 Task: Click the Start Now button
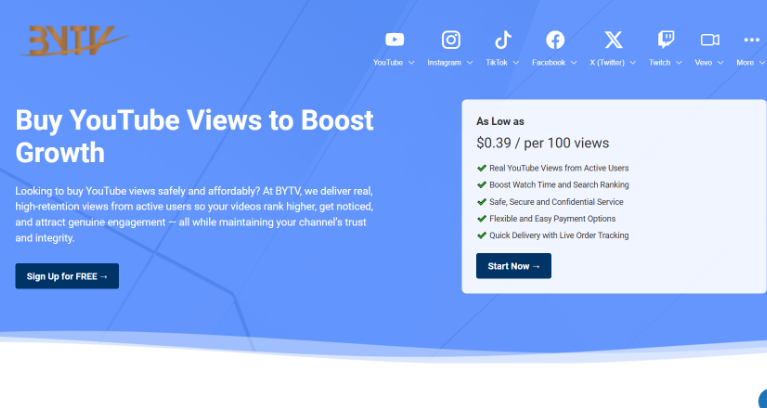514,266
